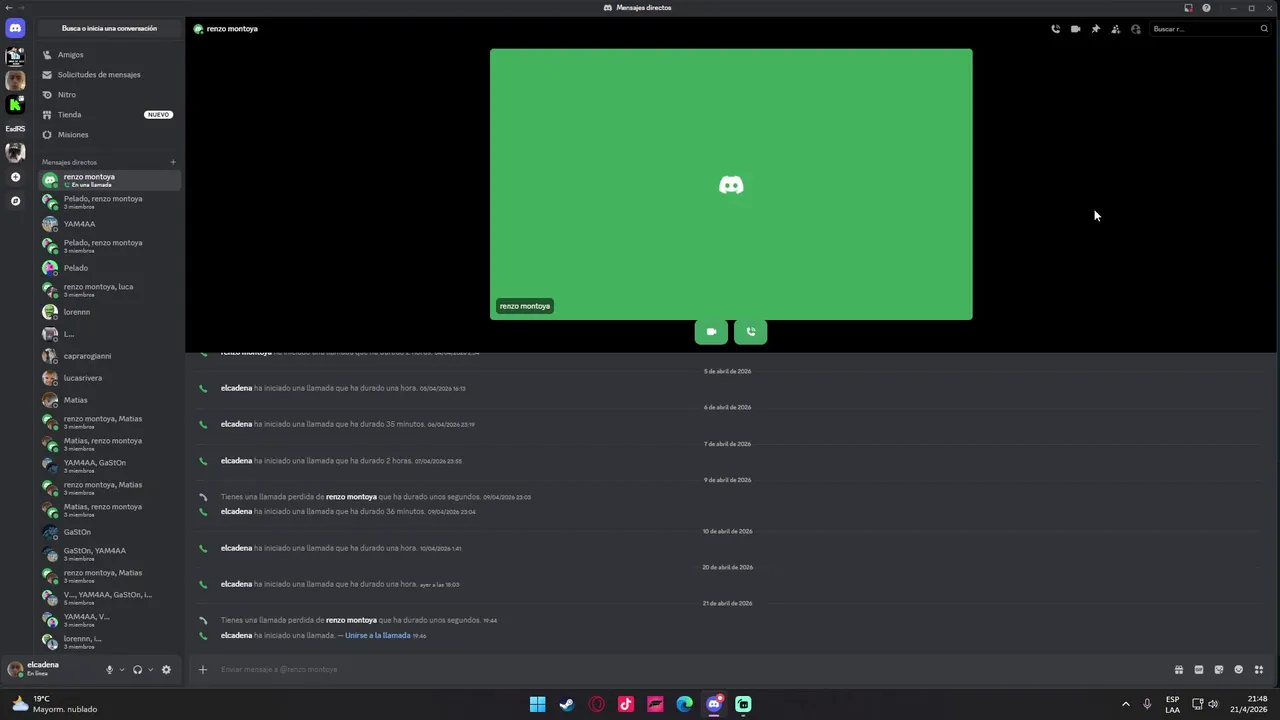Open the green K server icon
This screenshot has height=720, width=1280.
(15, 104)
